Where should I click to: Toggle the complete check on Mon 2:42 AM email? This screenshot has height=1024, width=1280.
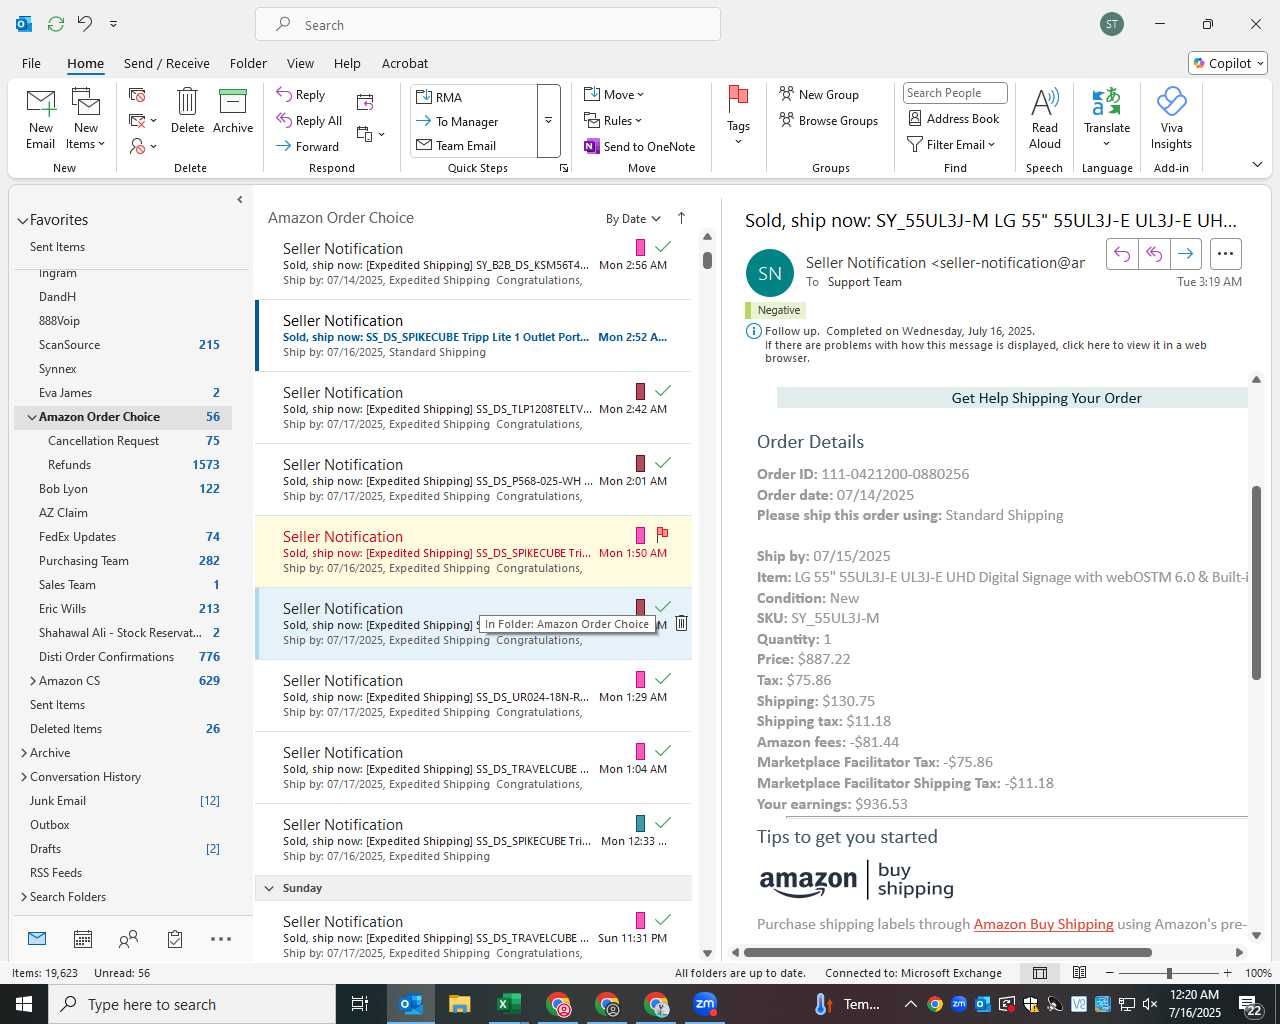point(662,390)
